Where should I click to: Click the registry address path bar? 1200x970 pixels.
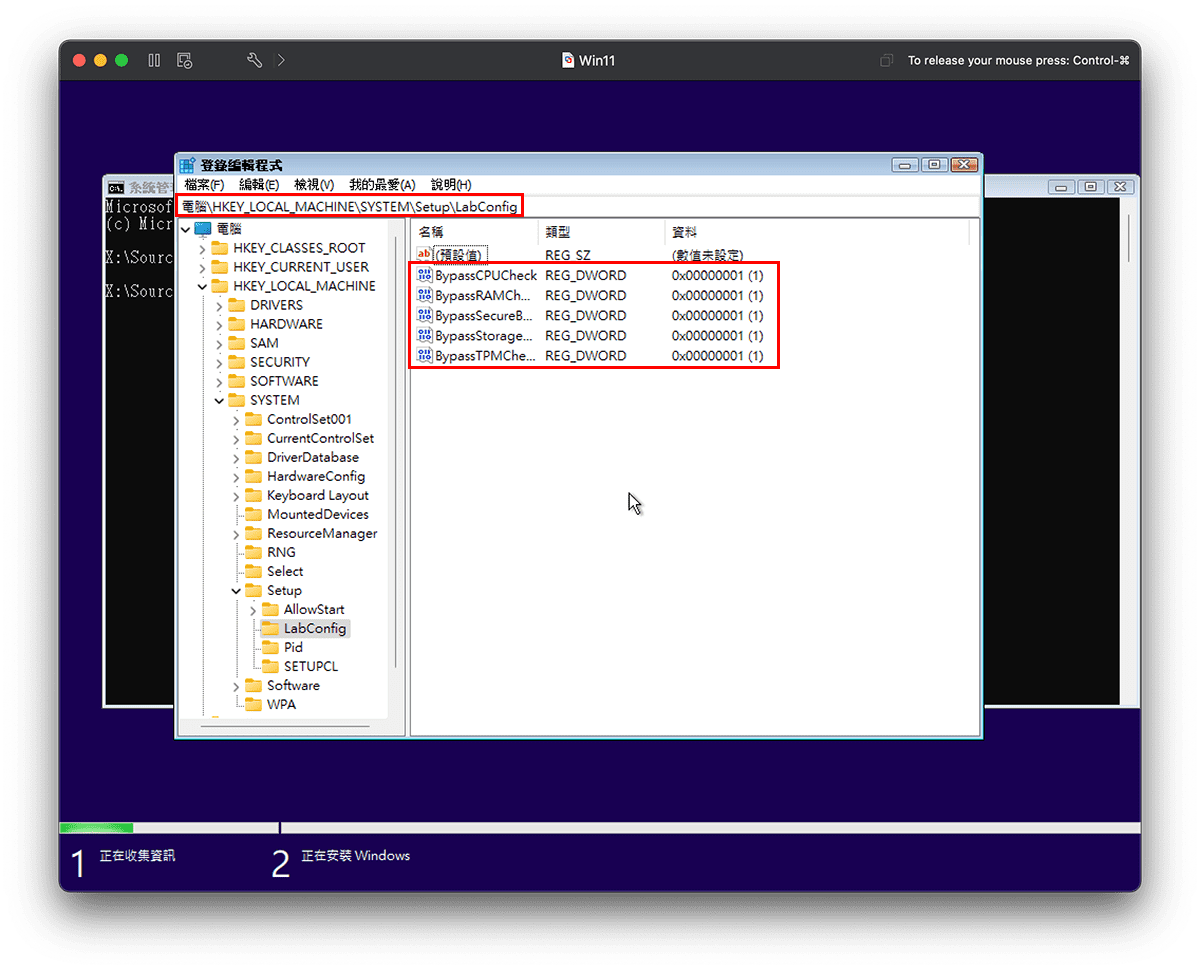(x=350, y=205)
